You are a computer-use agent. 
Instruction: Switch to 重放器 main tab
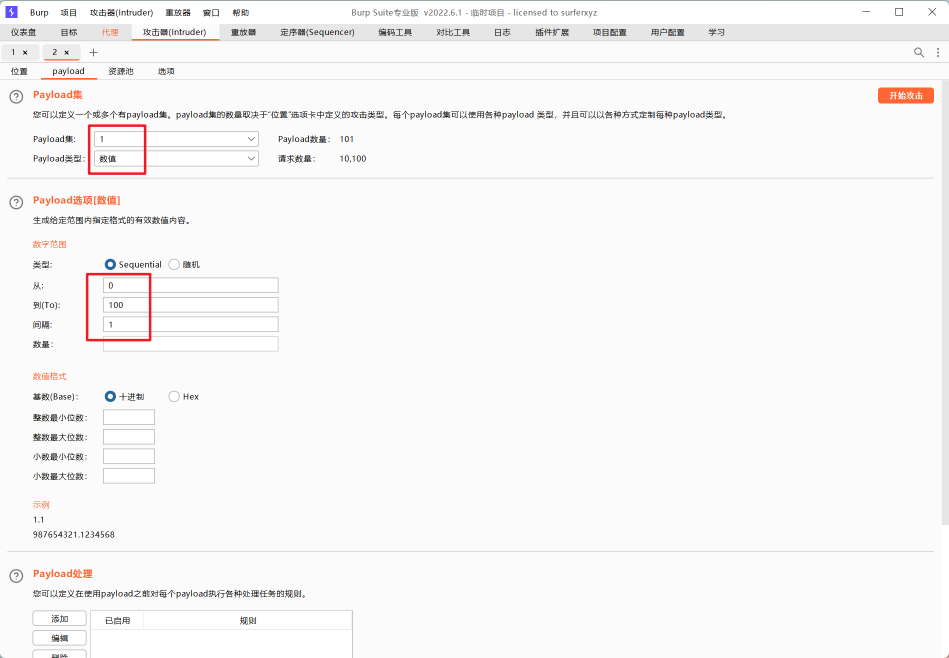(x=243, y=32)
